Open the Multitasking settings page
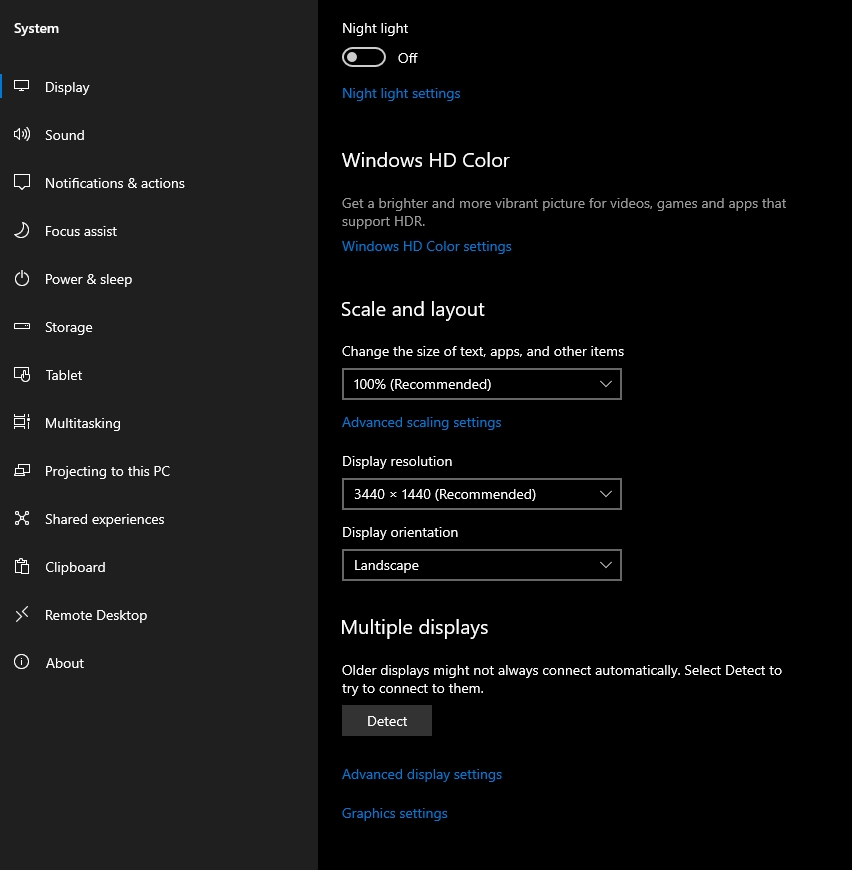 point(82,423)
